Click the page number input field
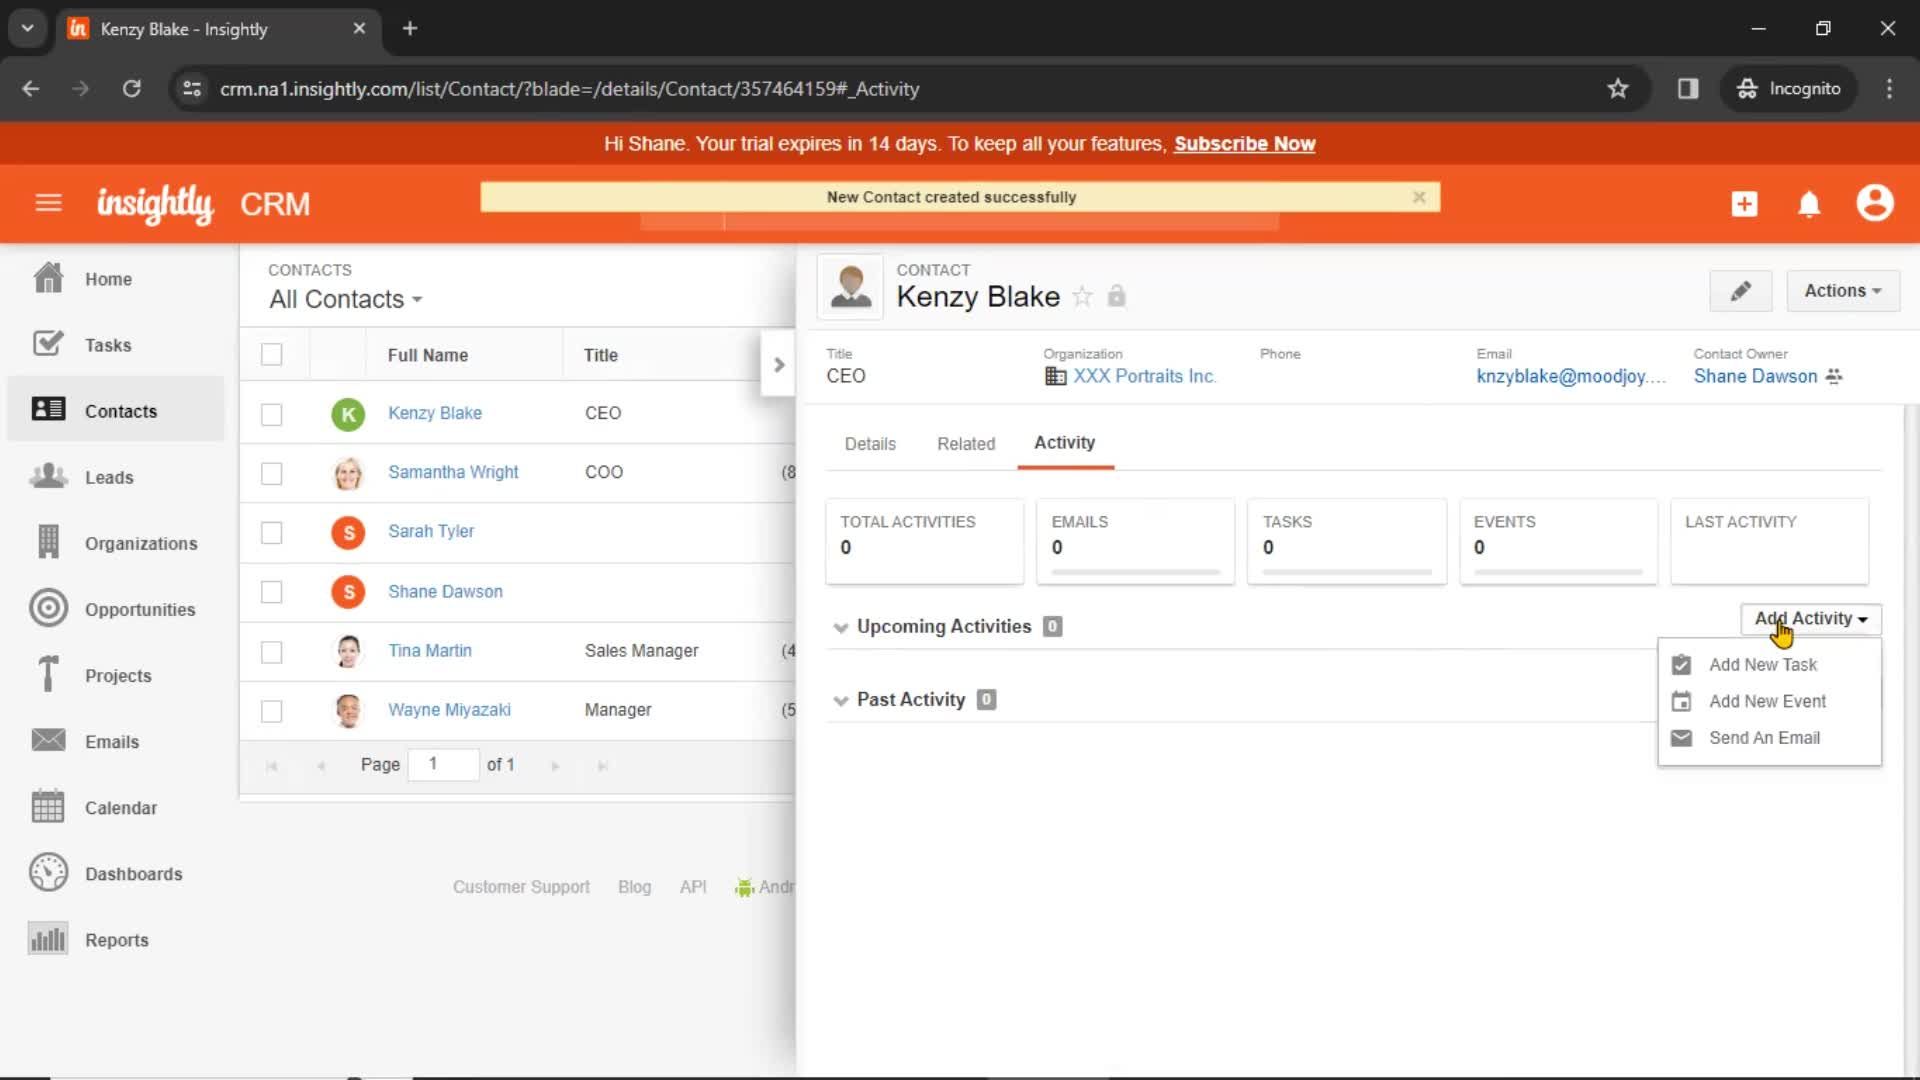Viewport: 1920px width, 1080px height. (443, 765)
